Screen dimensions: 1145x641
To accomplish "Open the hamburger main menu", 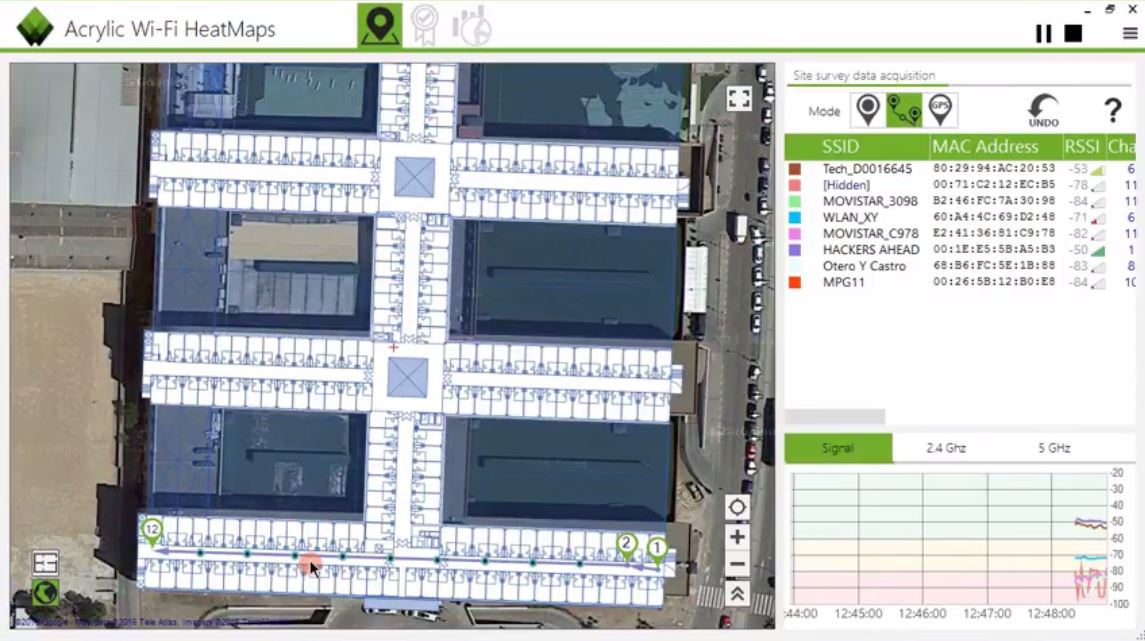I will click(1130, 34).
